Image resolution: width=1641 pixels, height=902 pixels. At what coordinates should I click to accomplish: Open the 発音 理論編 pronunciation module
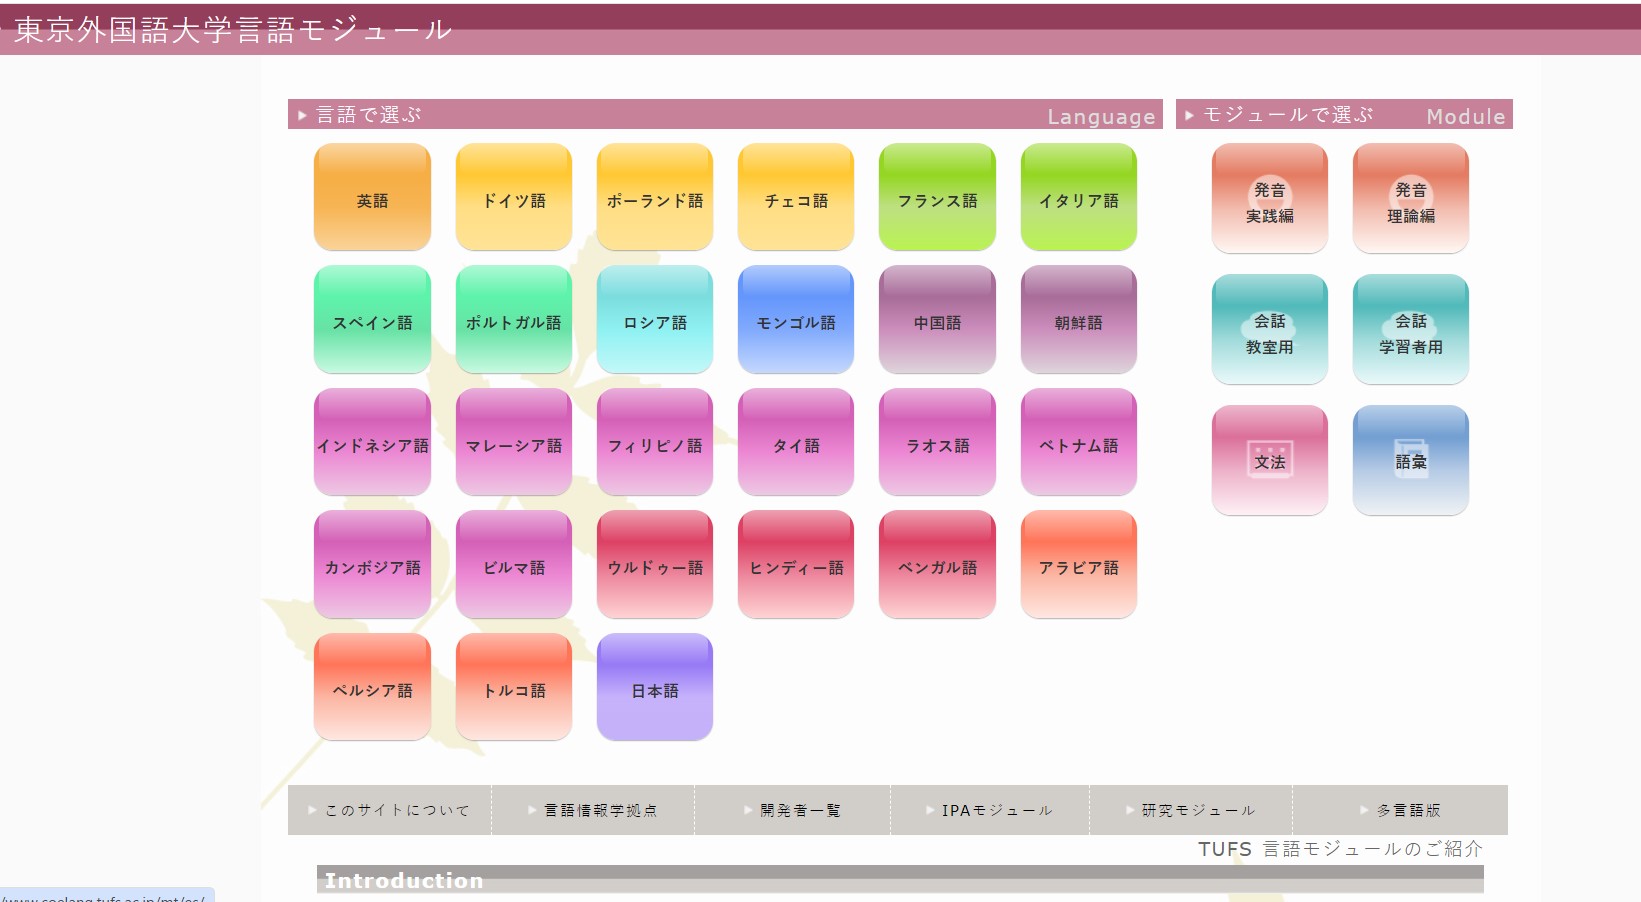point(1410,198)
